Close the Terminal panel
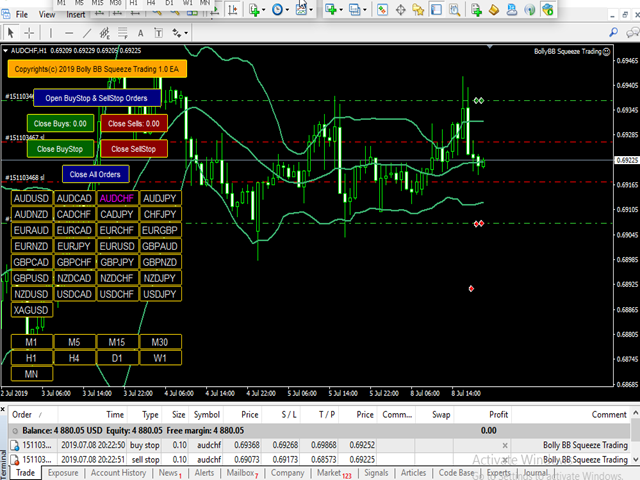The width and height of the screenshot is (640, 480). [x=3, y=409]
